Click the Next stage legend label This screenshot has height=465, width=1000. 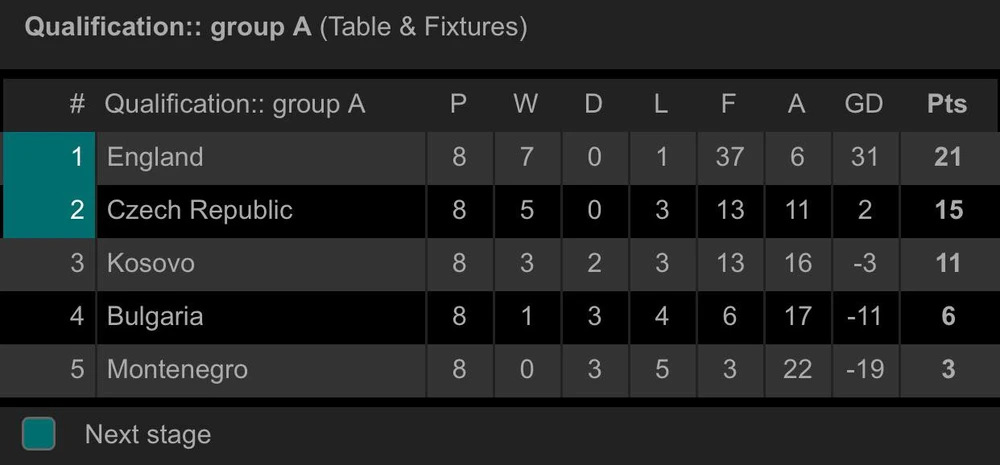148,435
